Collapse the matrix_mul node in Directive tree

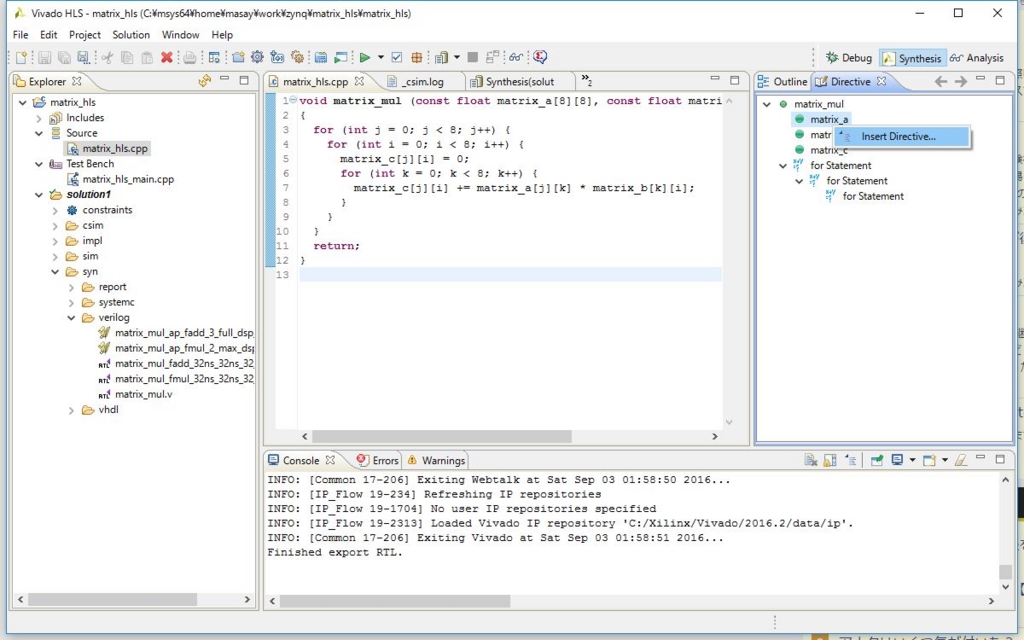click(x=767, y=104)
